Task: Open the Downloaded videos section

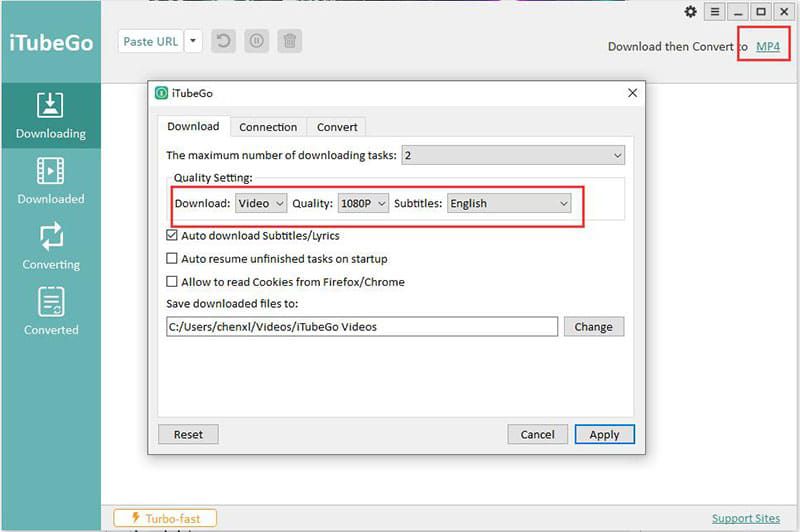Action: coord(51,181)
